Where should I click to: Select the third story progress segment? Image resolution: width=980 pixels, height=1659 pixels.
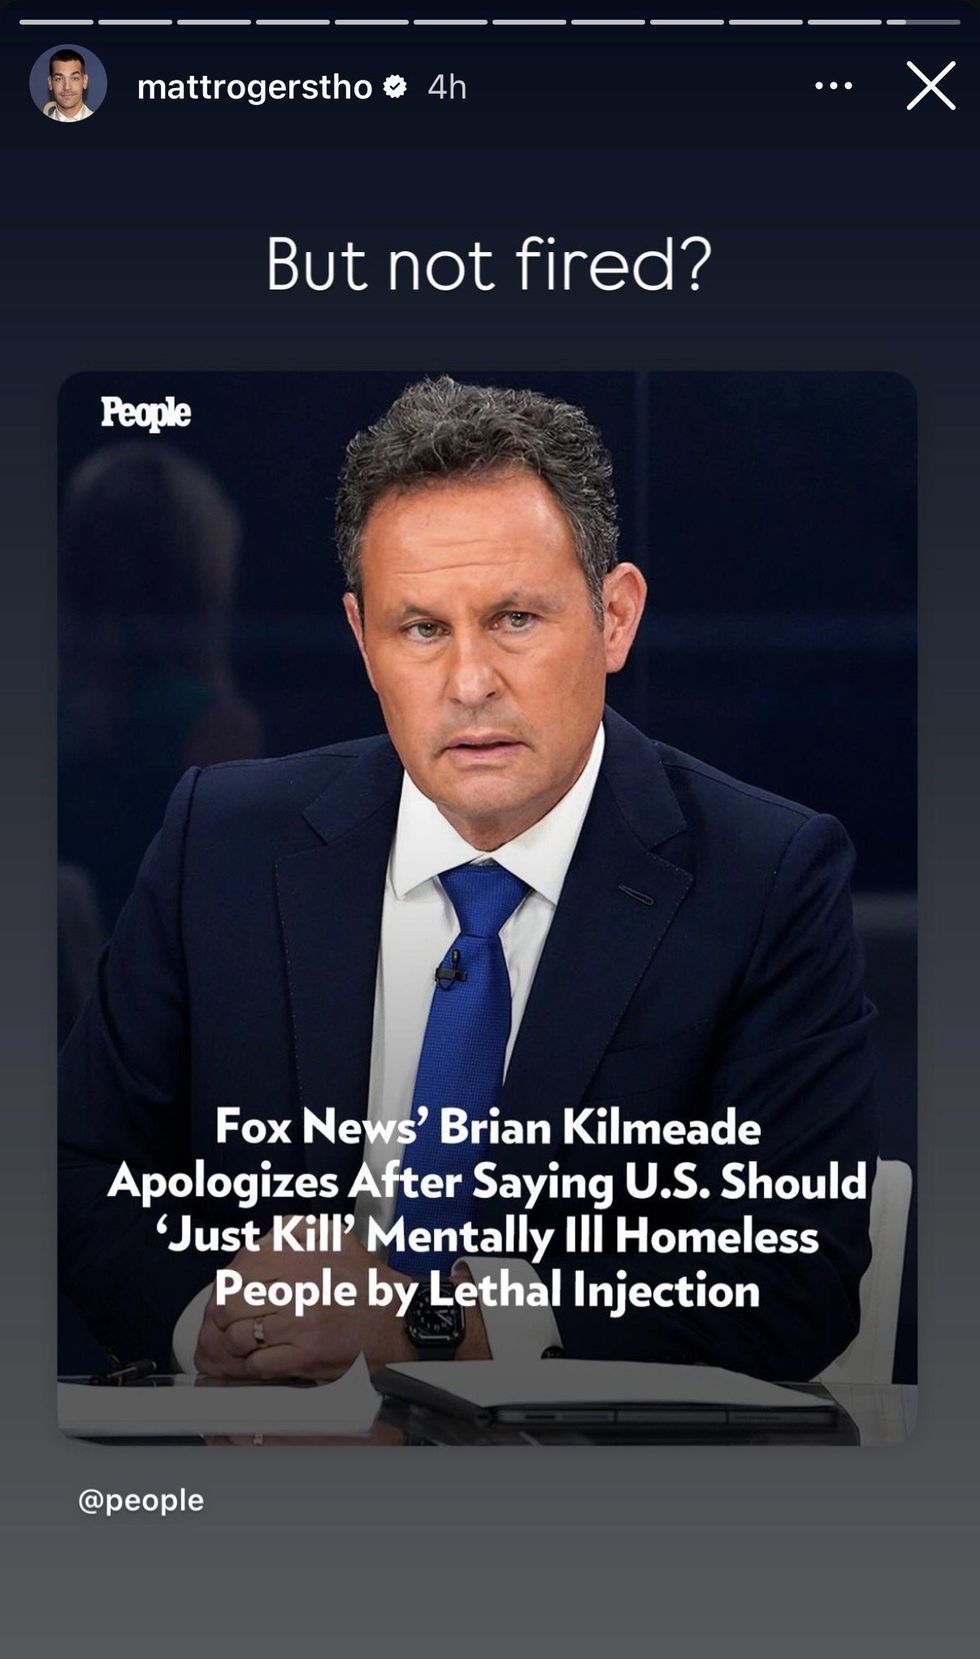[x=214, y=21]
